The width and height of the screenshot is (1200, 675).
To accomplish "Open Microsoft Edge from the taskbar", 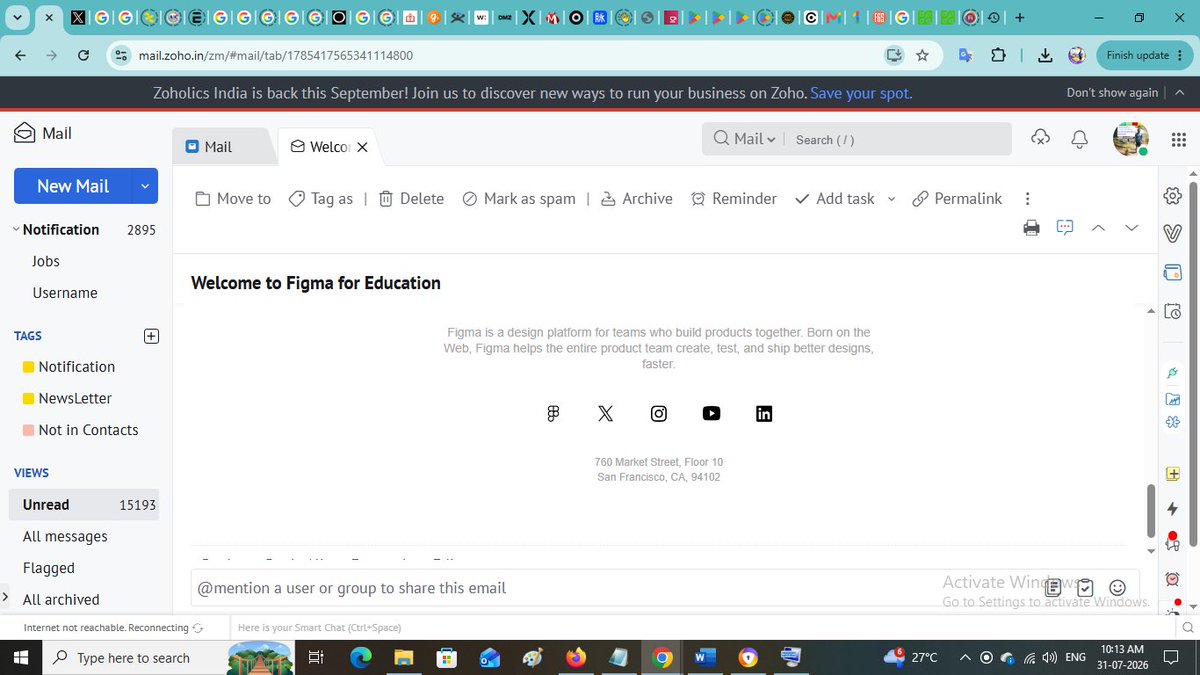I will click(x=361, y=657).
